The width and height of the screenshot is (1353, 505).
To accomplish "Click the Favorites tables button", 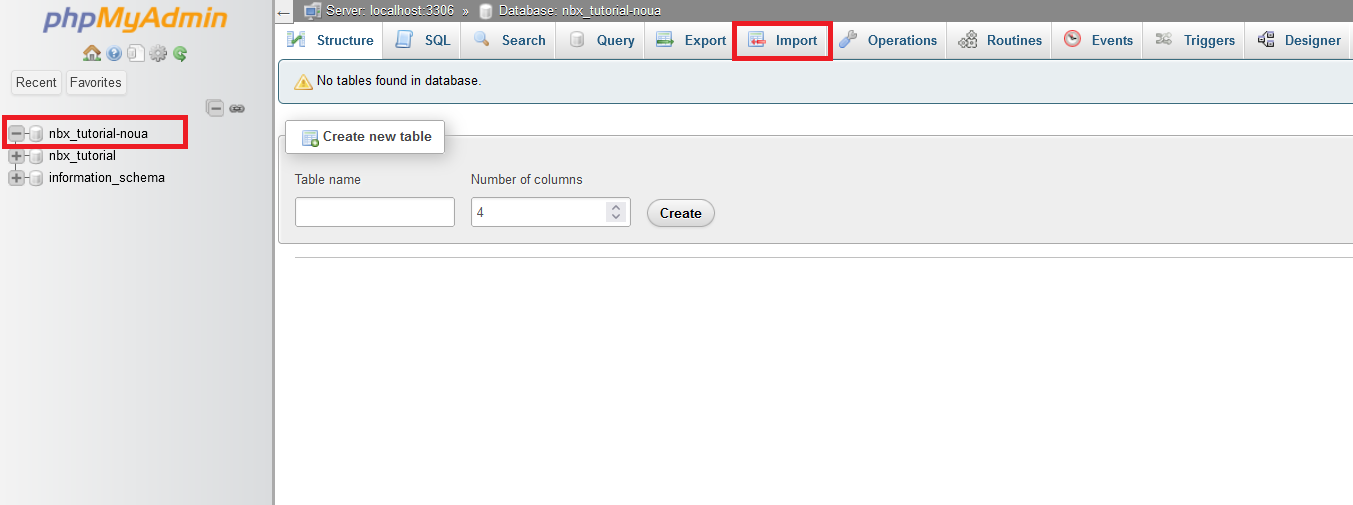I will [x=95, y=83].
